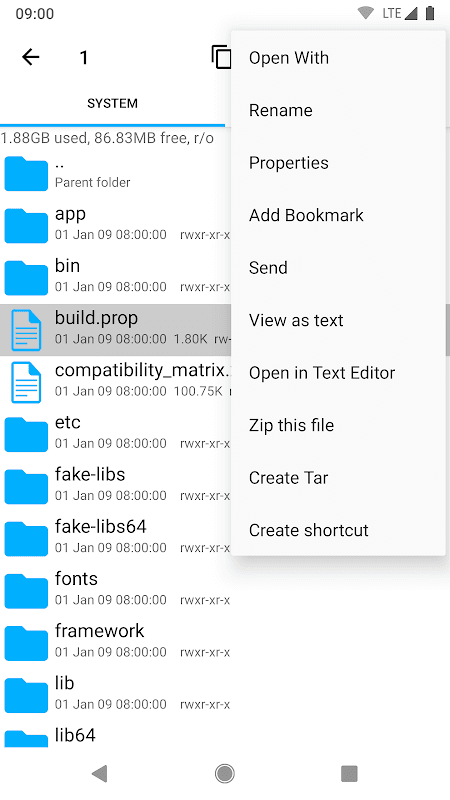450x800 pixels.
Task: Open the fake-libs folder icon
Action: [x=26, y=486]
